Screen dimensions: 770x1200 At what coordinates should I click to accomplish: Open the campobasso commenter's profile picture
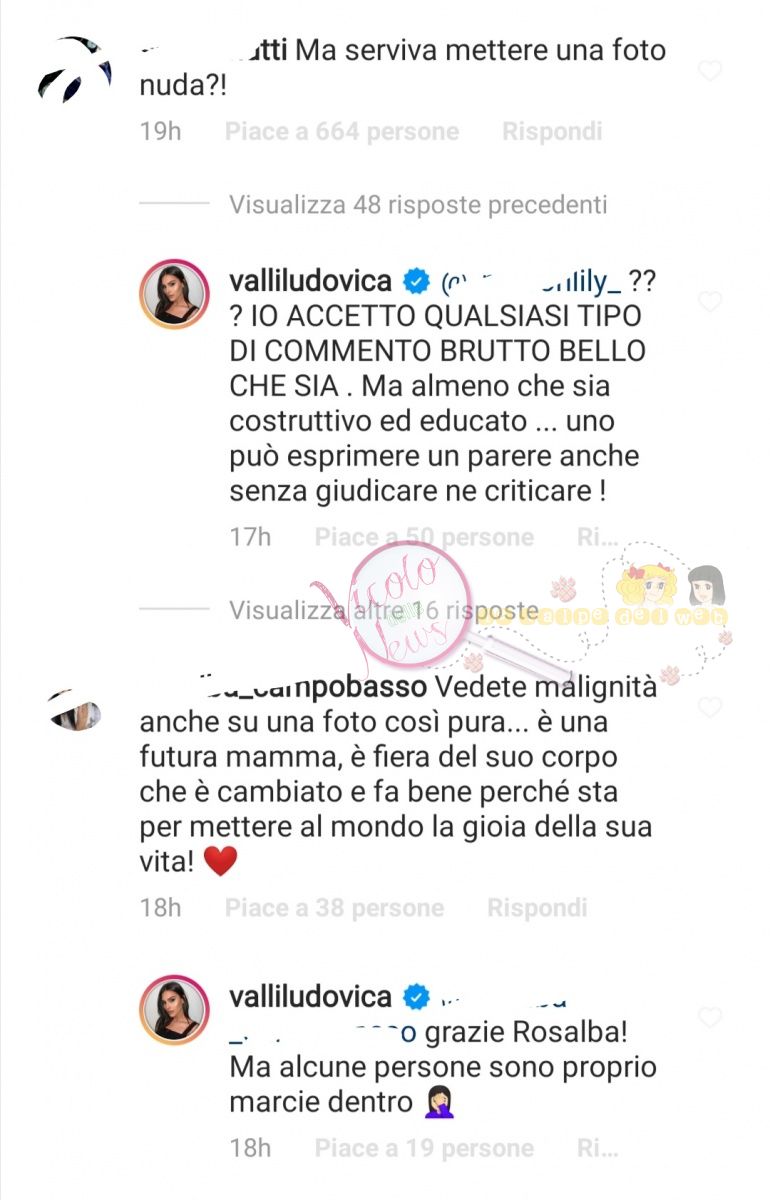pyautogui.click(x=75, y=709)
